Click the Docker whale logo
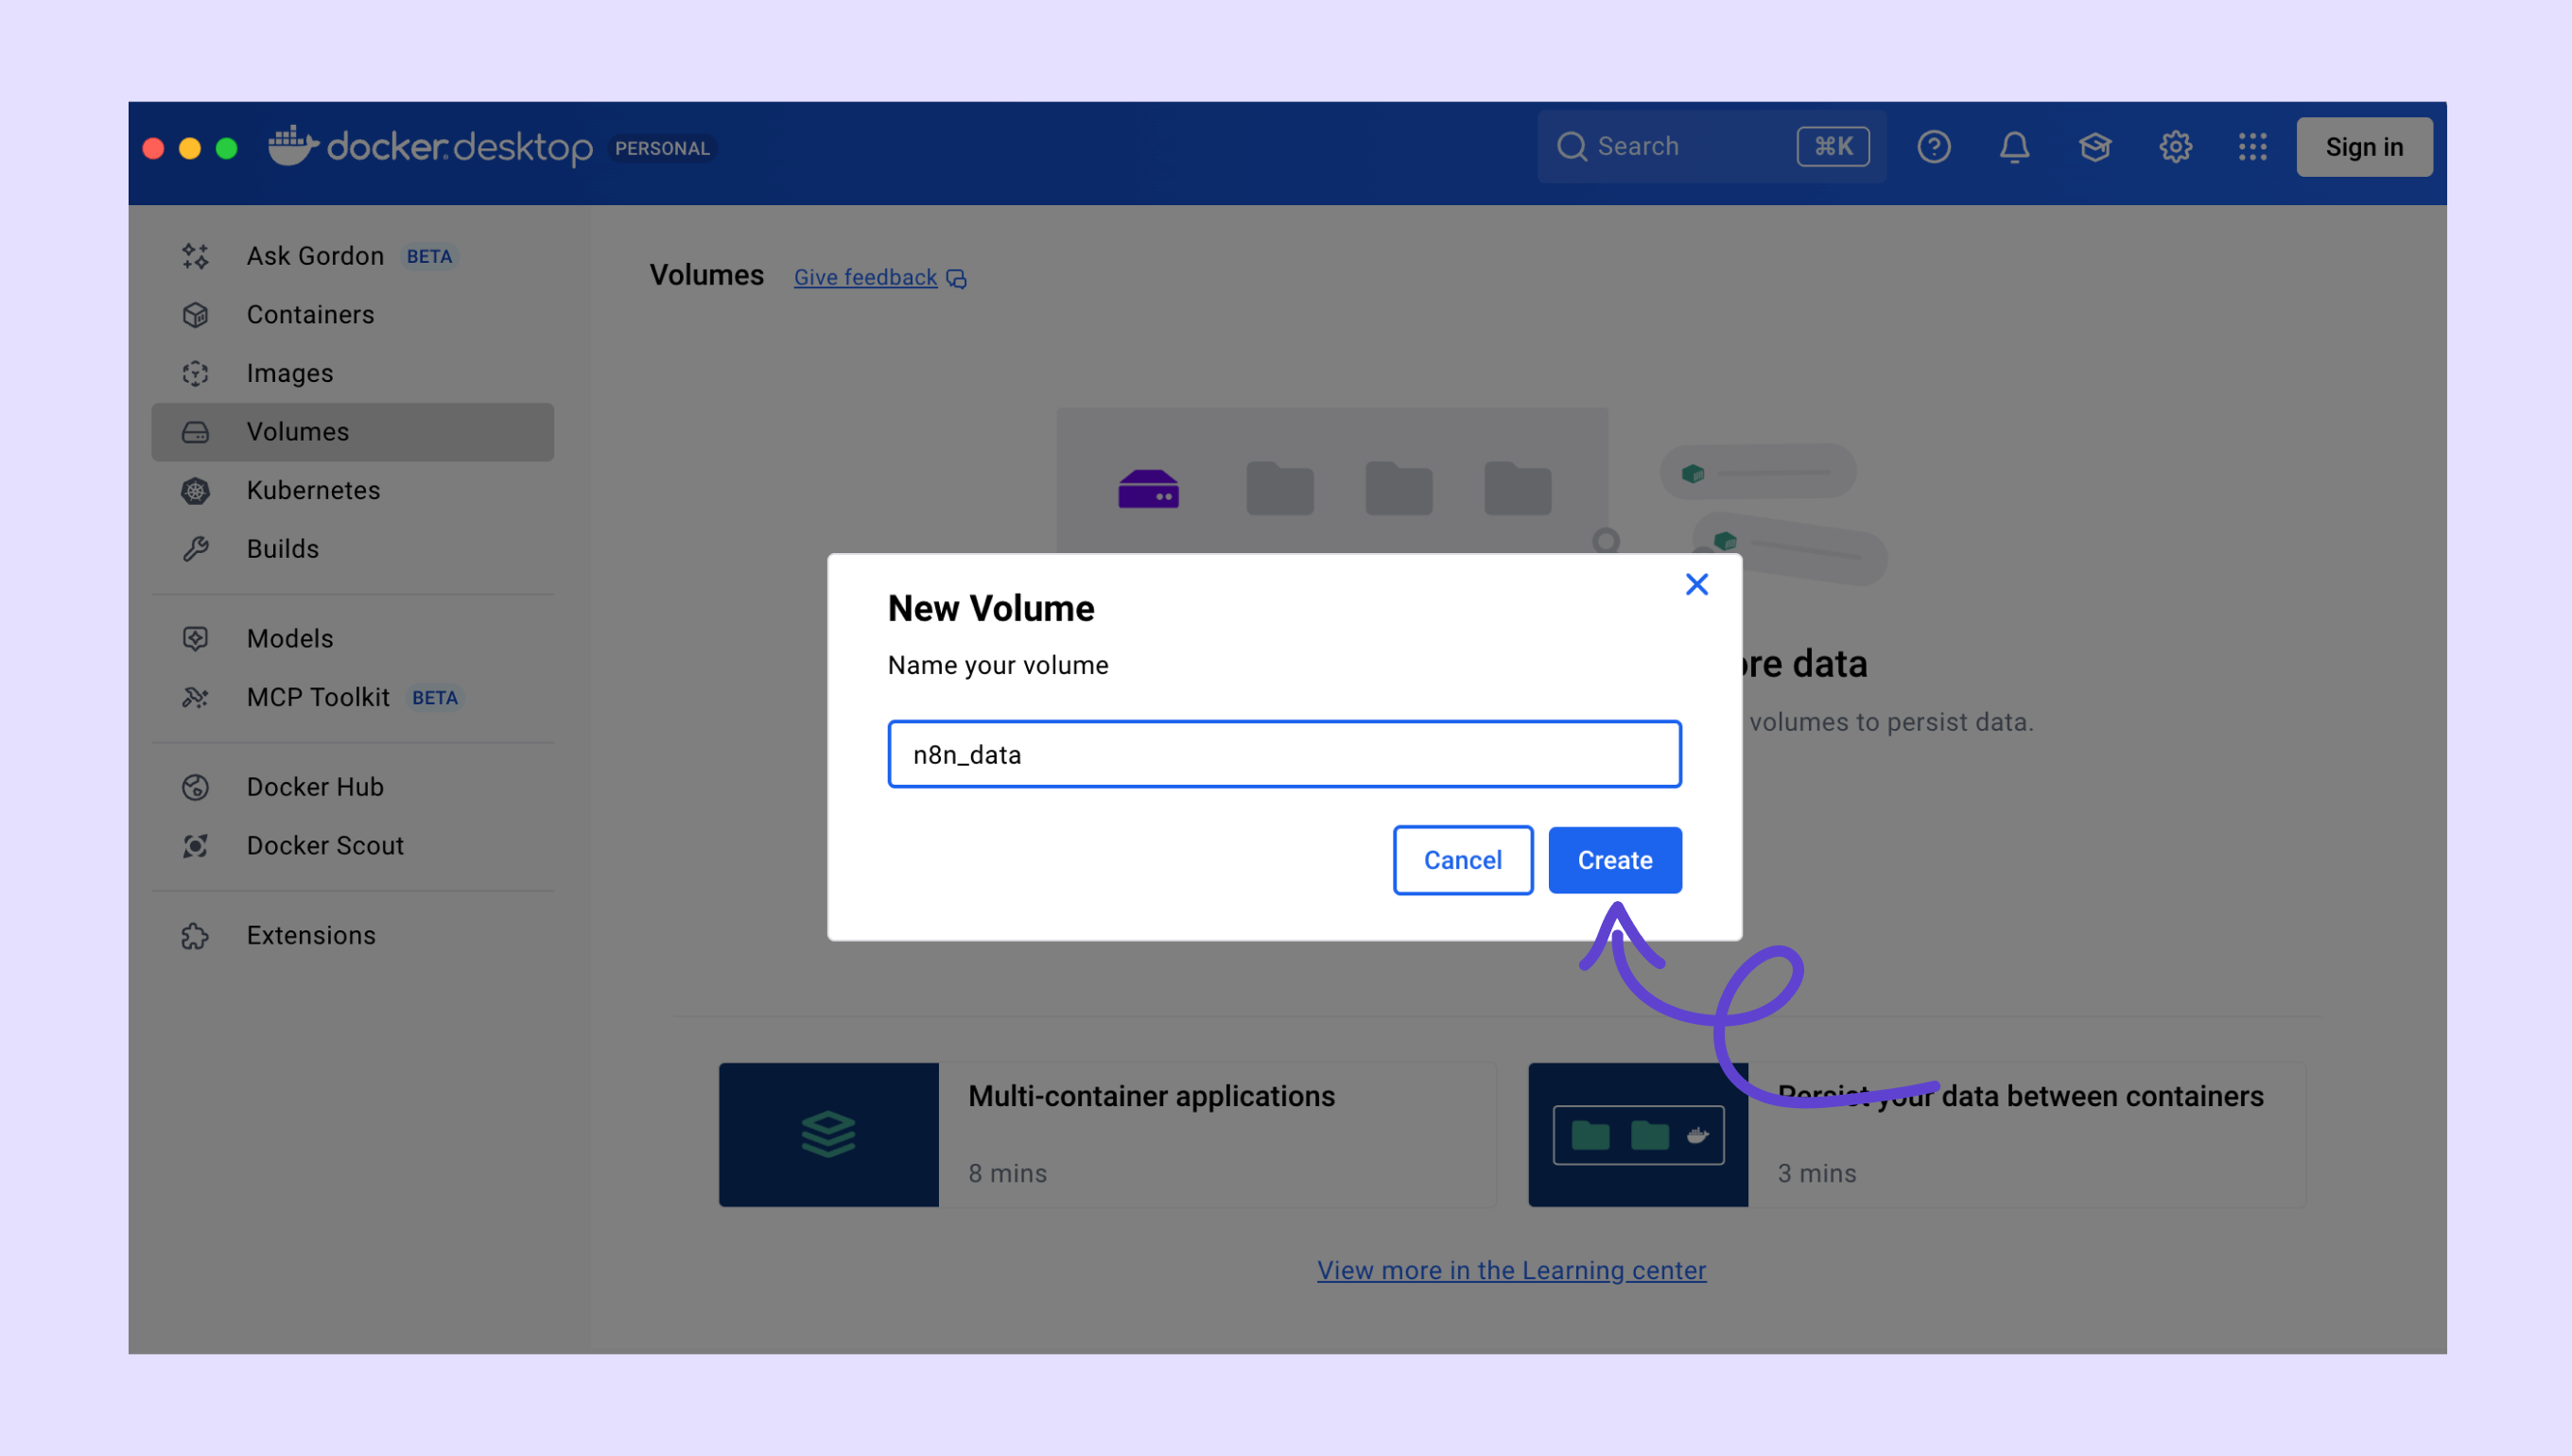Viewport: 2572px width, 1456px height. click(293, 146)
